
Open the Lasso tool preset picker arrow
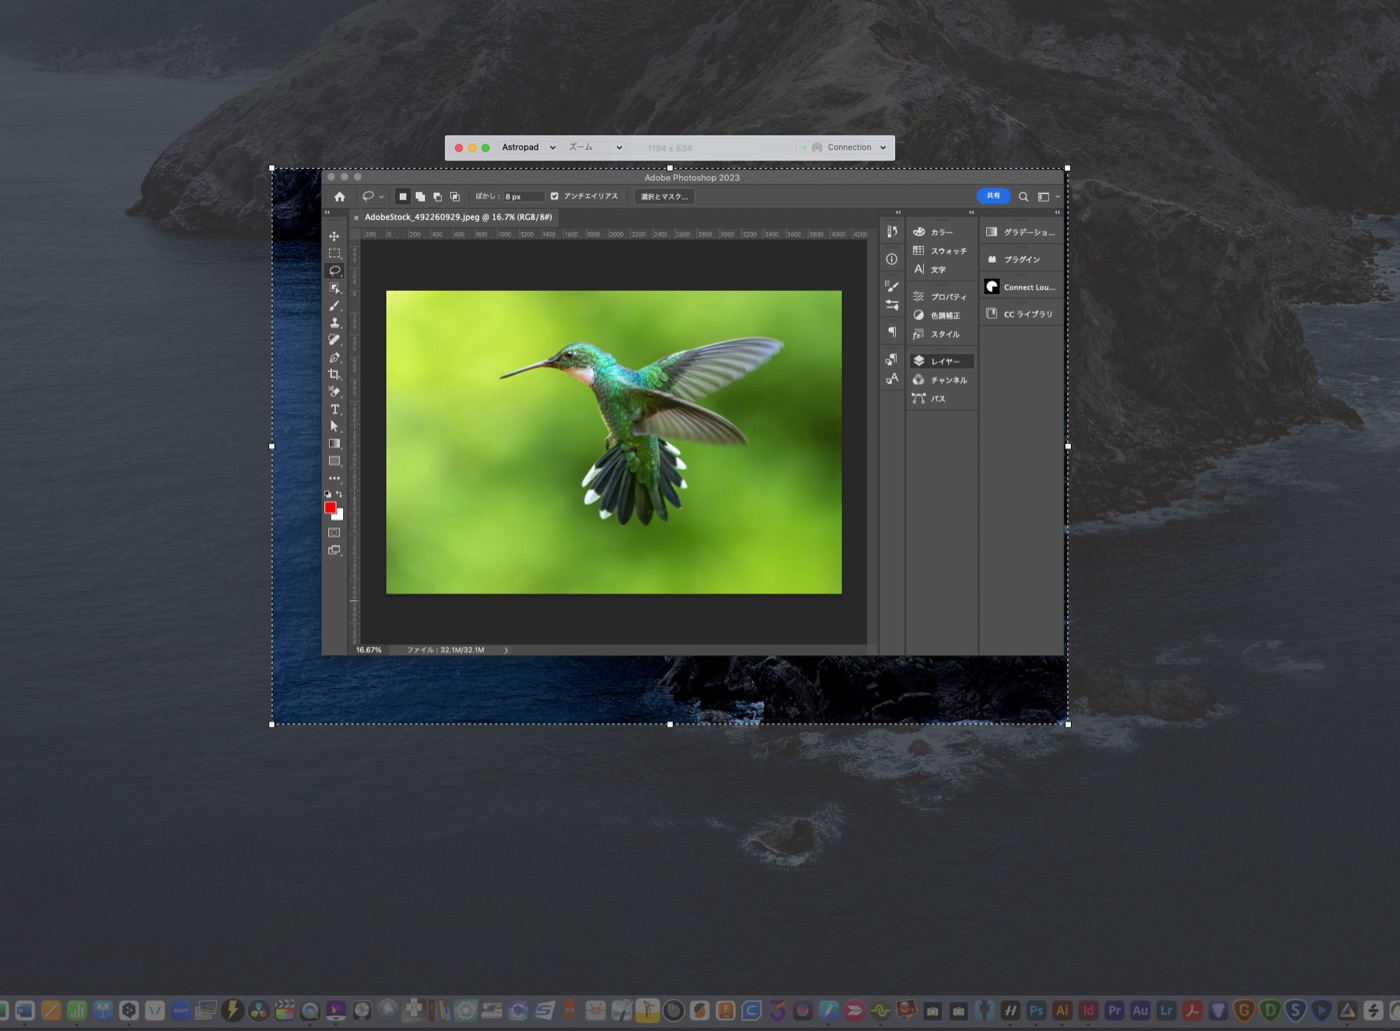pos(381,197)
